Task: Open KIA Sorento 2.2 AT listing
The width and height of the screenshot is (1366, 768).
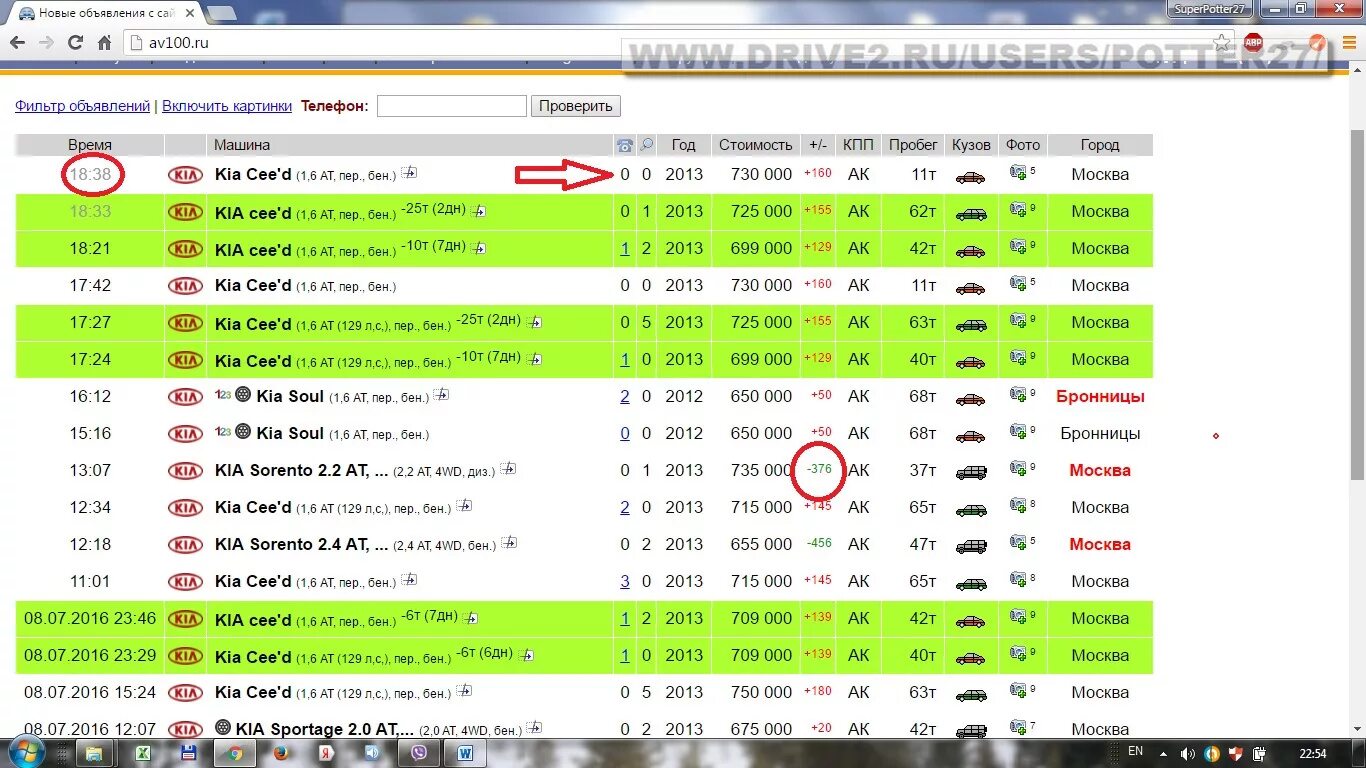Action: click(x=301, y=470)
